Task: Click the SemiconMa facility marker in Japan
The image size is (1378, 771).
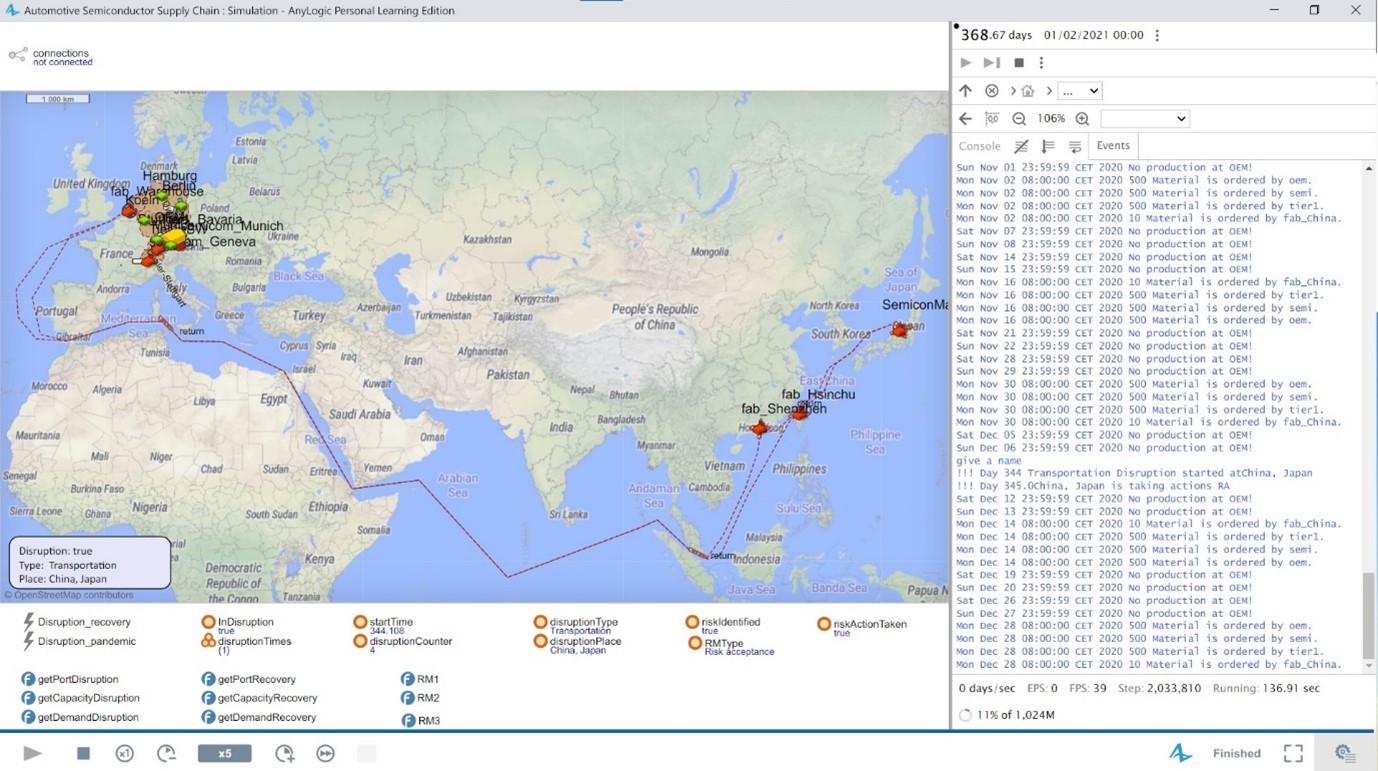Action: pyautogui.click(x=899, y=329)
